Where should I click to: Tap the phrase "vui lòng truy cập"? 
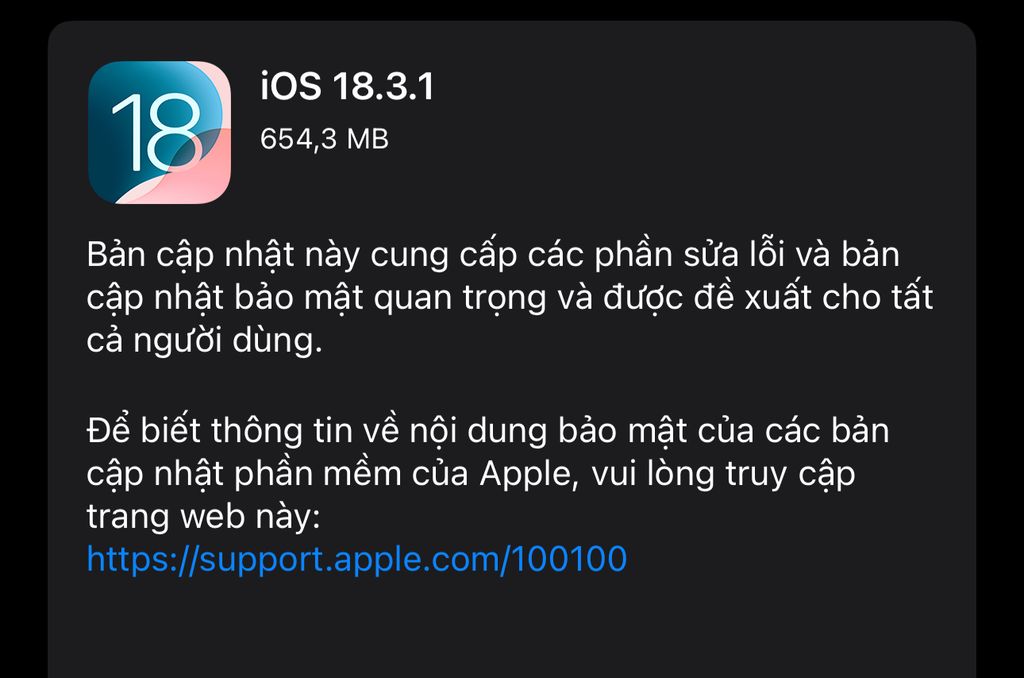pos(723,474)
